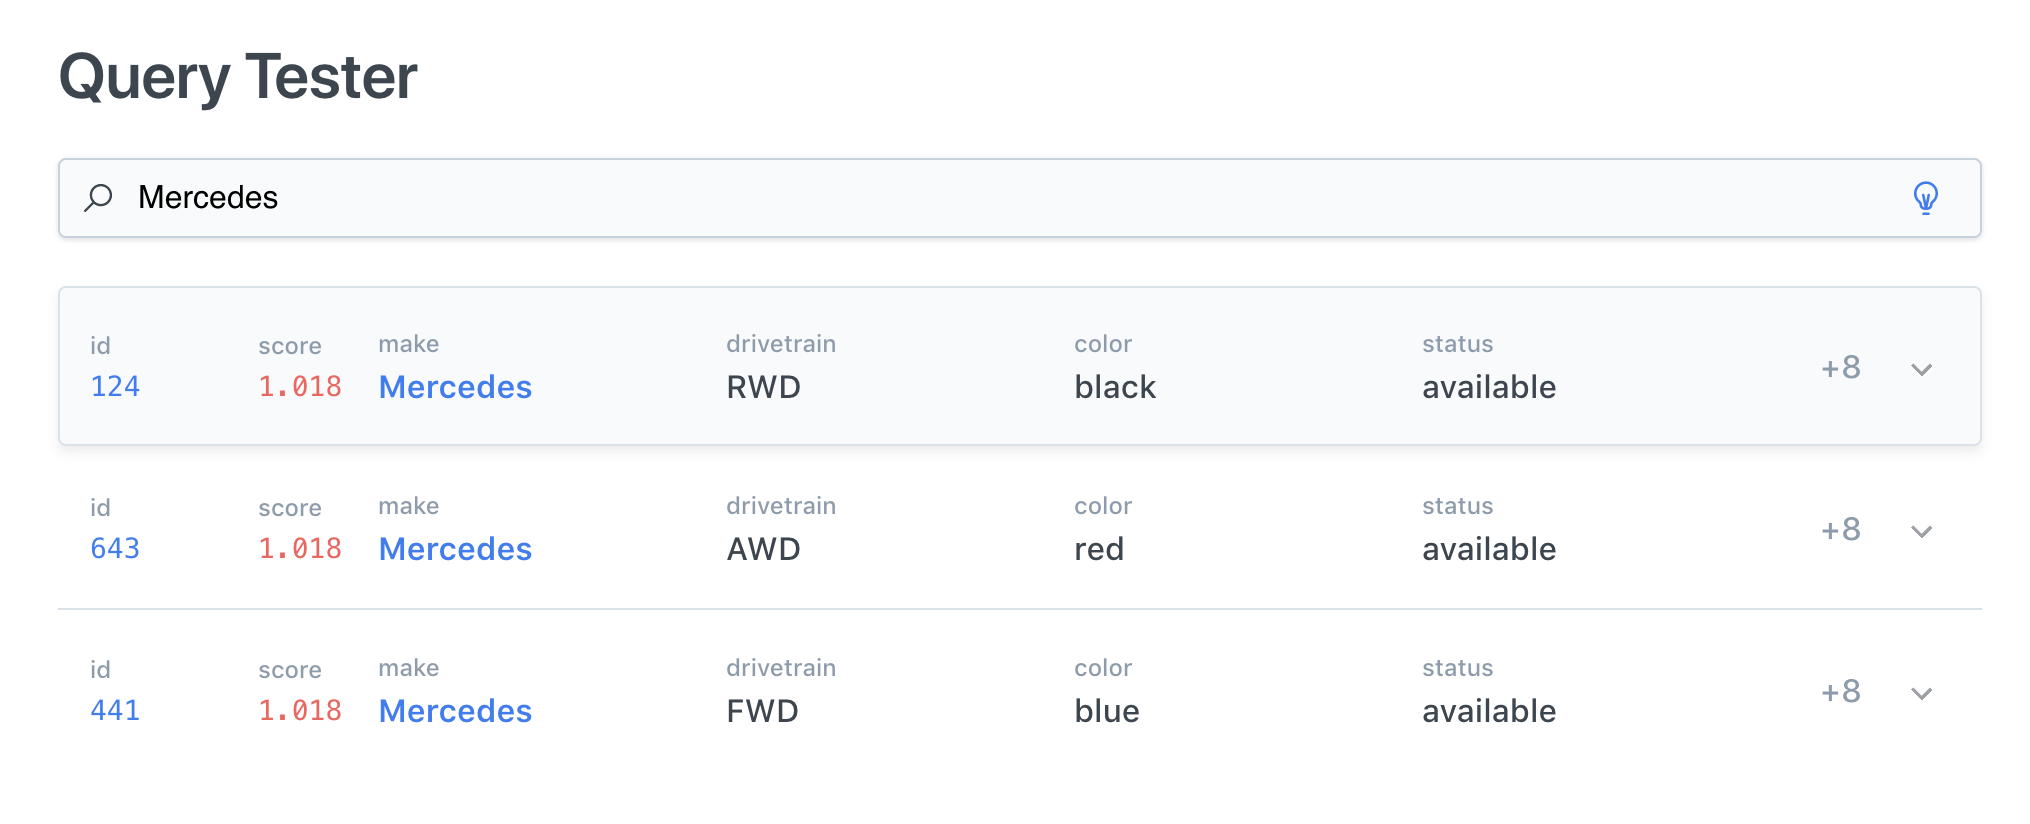Expand result row for id 441

pyautogui.click(x=1921, y=691)
